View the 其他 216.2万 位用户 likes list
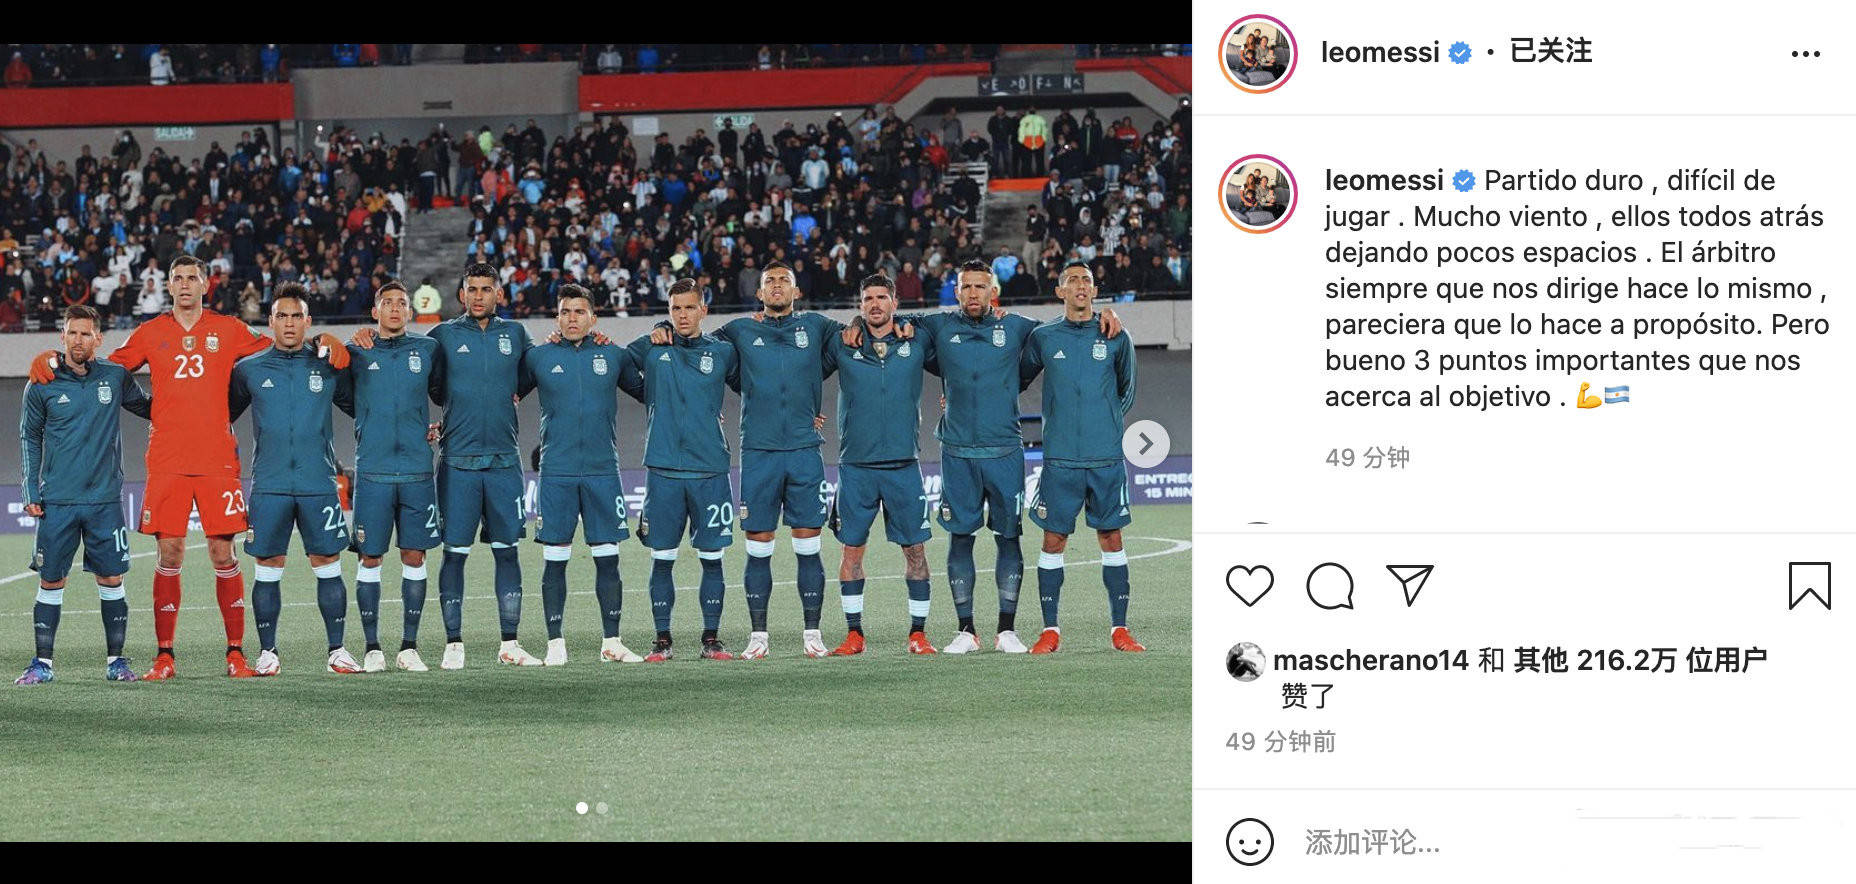This screenshot has height=884, width=1856. (x=1640, y=660)
